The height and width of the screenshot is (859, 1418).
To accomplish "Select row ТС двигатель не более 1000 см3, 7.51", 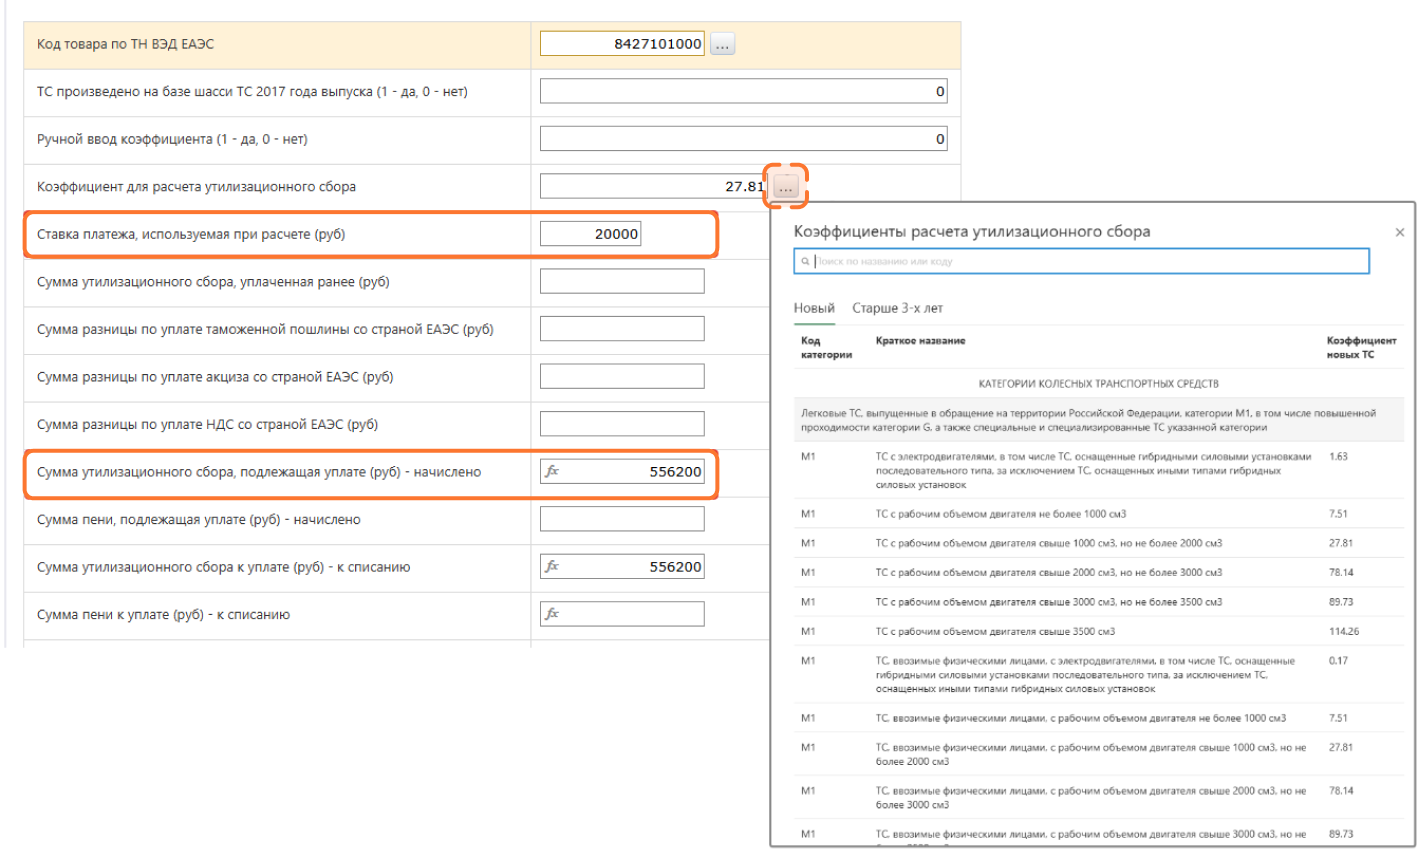I will tap(1099, 514).
